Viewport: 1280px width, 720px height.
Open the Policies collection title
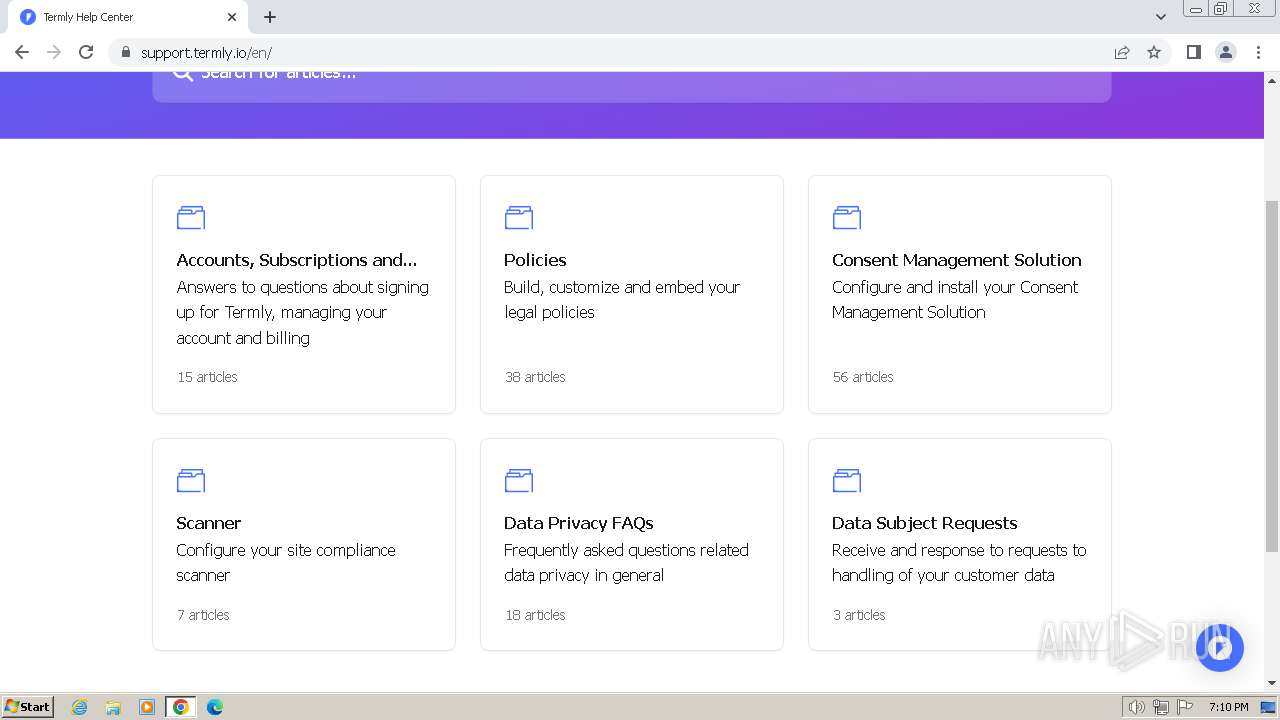click(535, 260)
